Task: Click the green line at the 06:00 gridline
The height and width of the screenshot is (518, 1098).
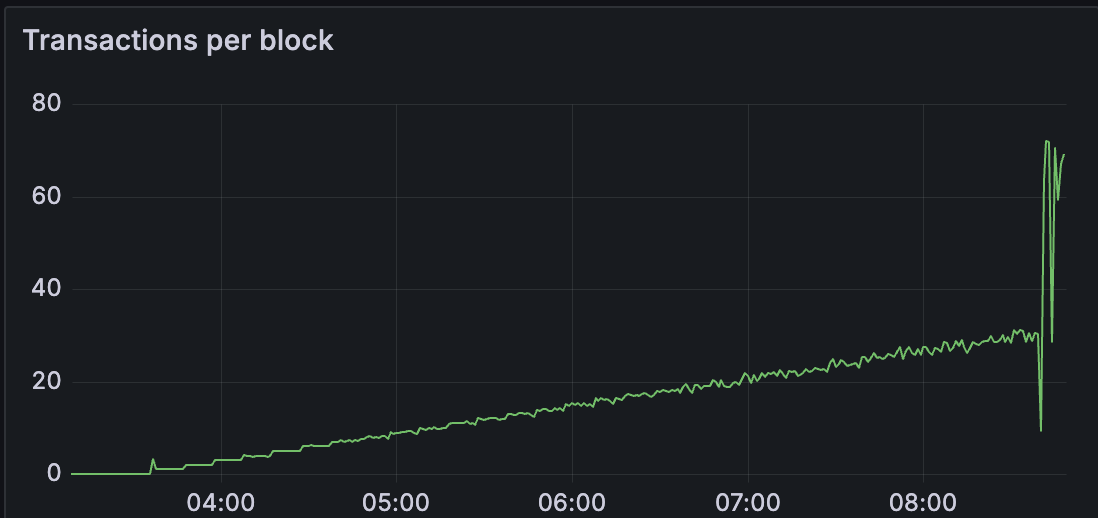Action: click(571, 404)
